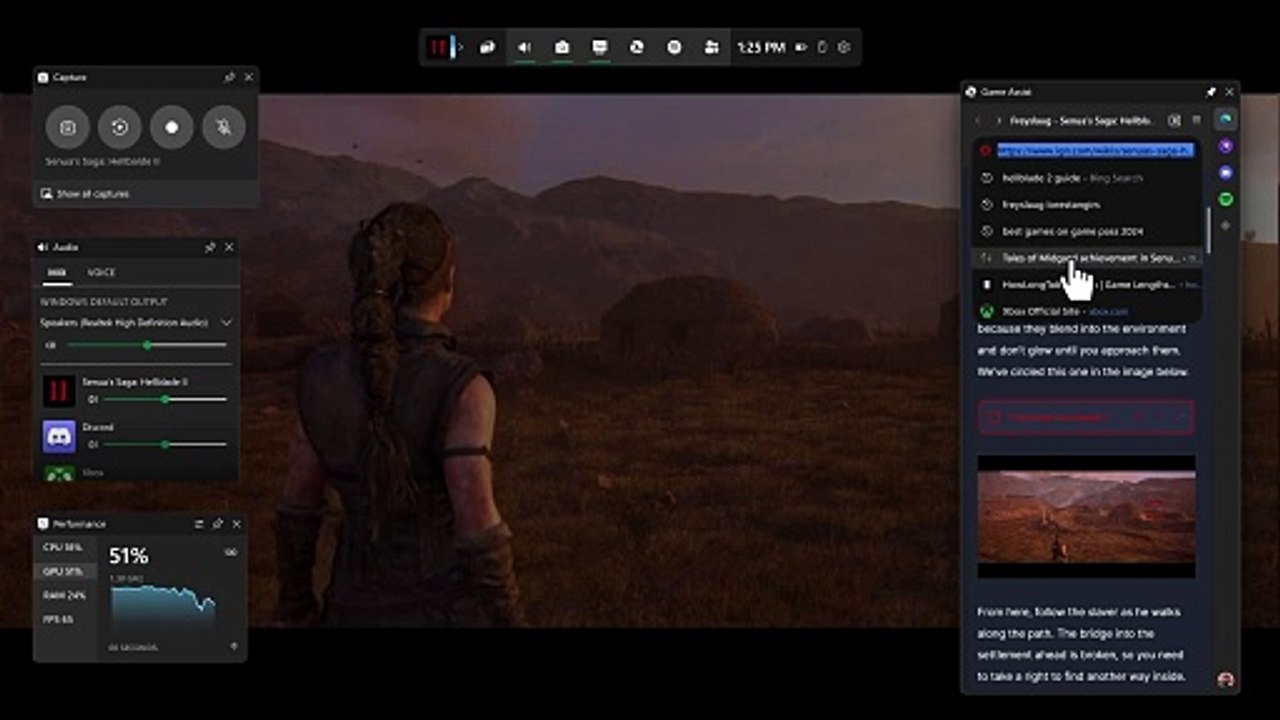The height and width of the screenshot is (720, 1280).
Task: Pin the Capture widget
Action: pyautogui.click(x=229, y=77)
